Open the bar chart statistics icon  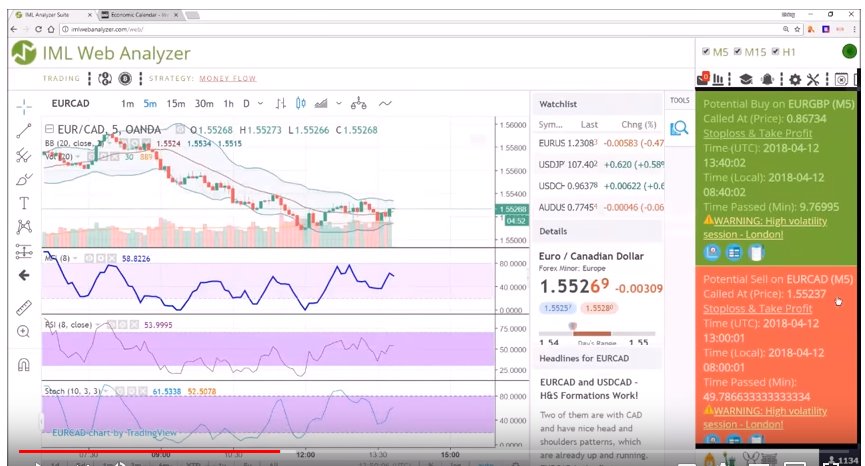click(x=718, y=79)
